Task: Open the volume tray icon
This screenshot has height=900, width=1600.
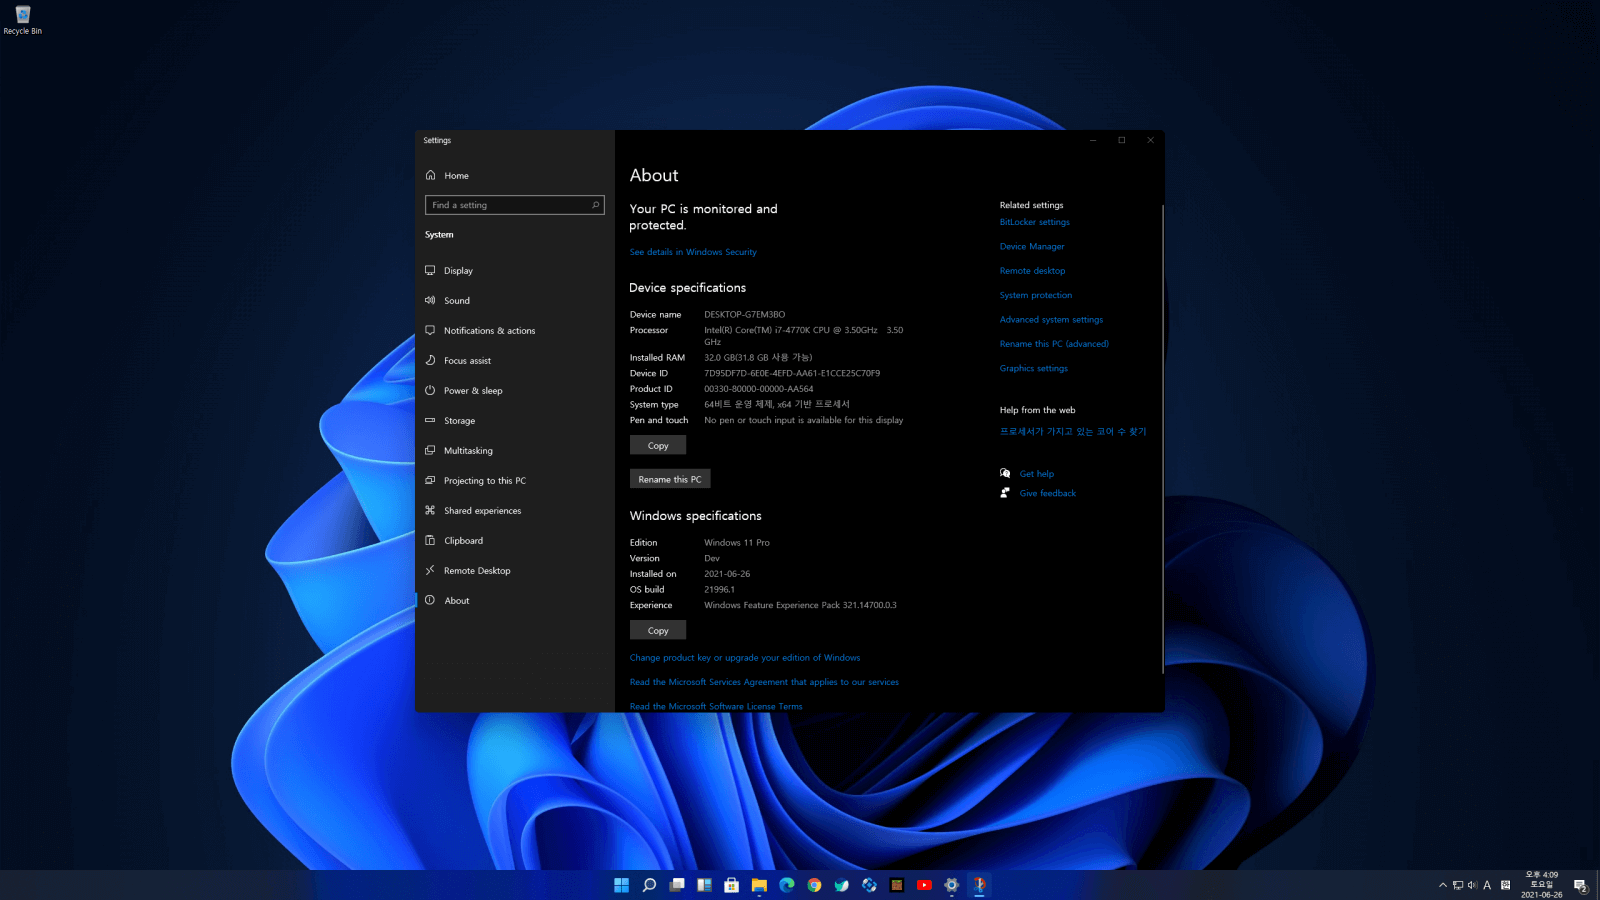Action: 1472,885
